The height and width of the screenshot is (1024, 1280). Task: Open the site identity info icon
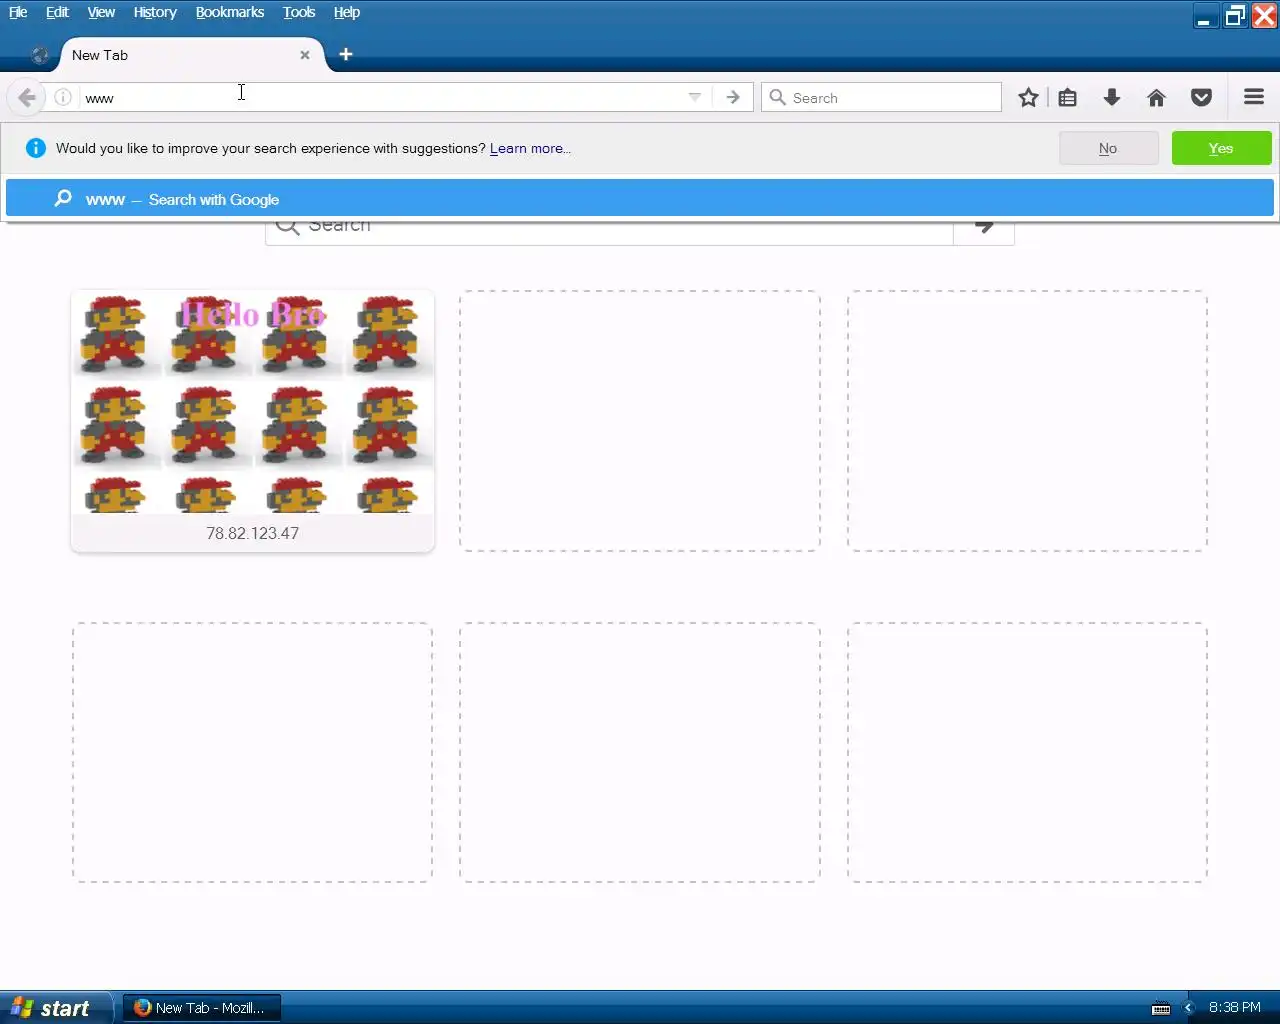pyautogui.click(x=62, y=97)
